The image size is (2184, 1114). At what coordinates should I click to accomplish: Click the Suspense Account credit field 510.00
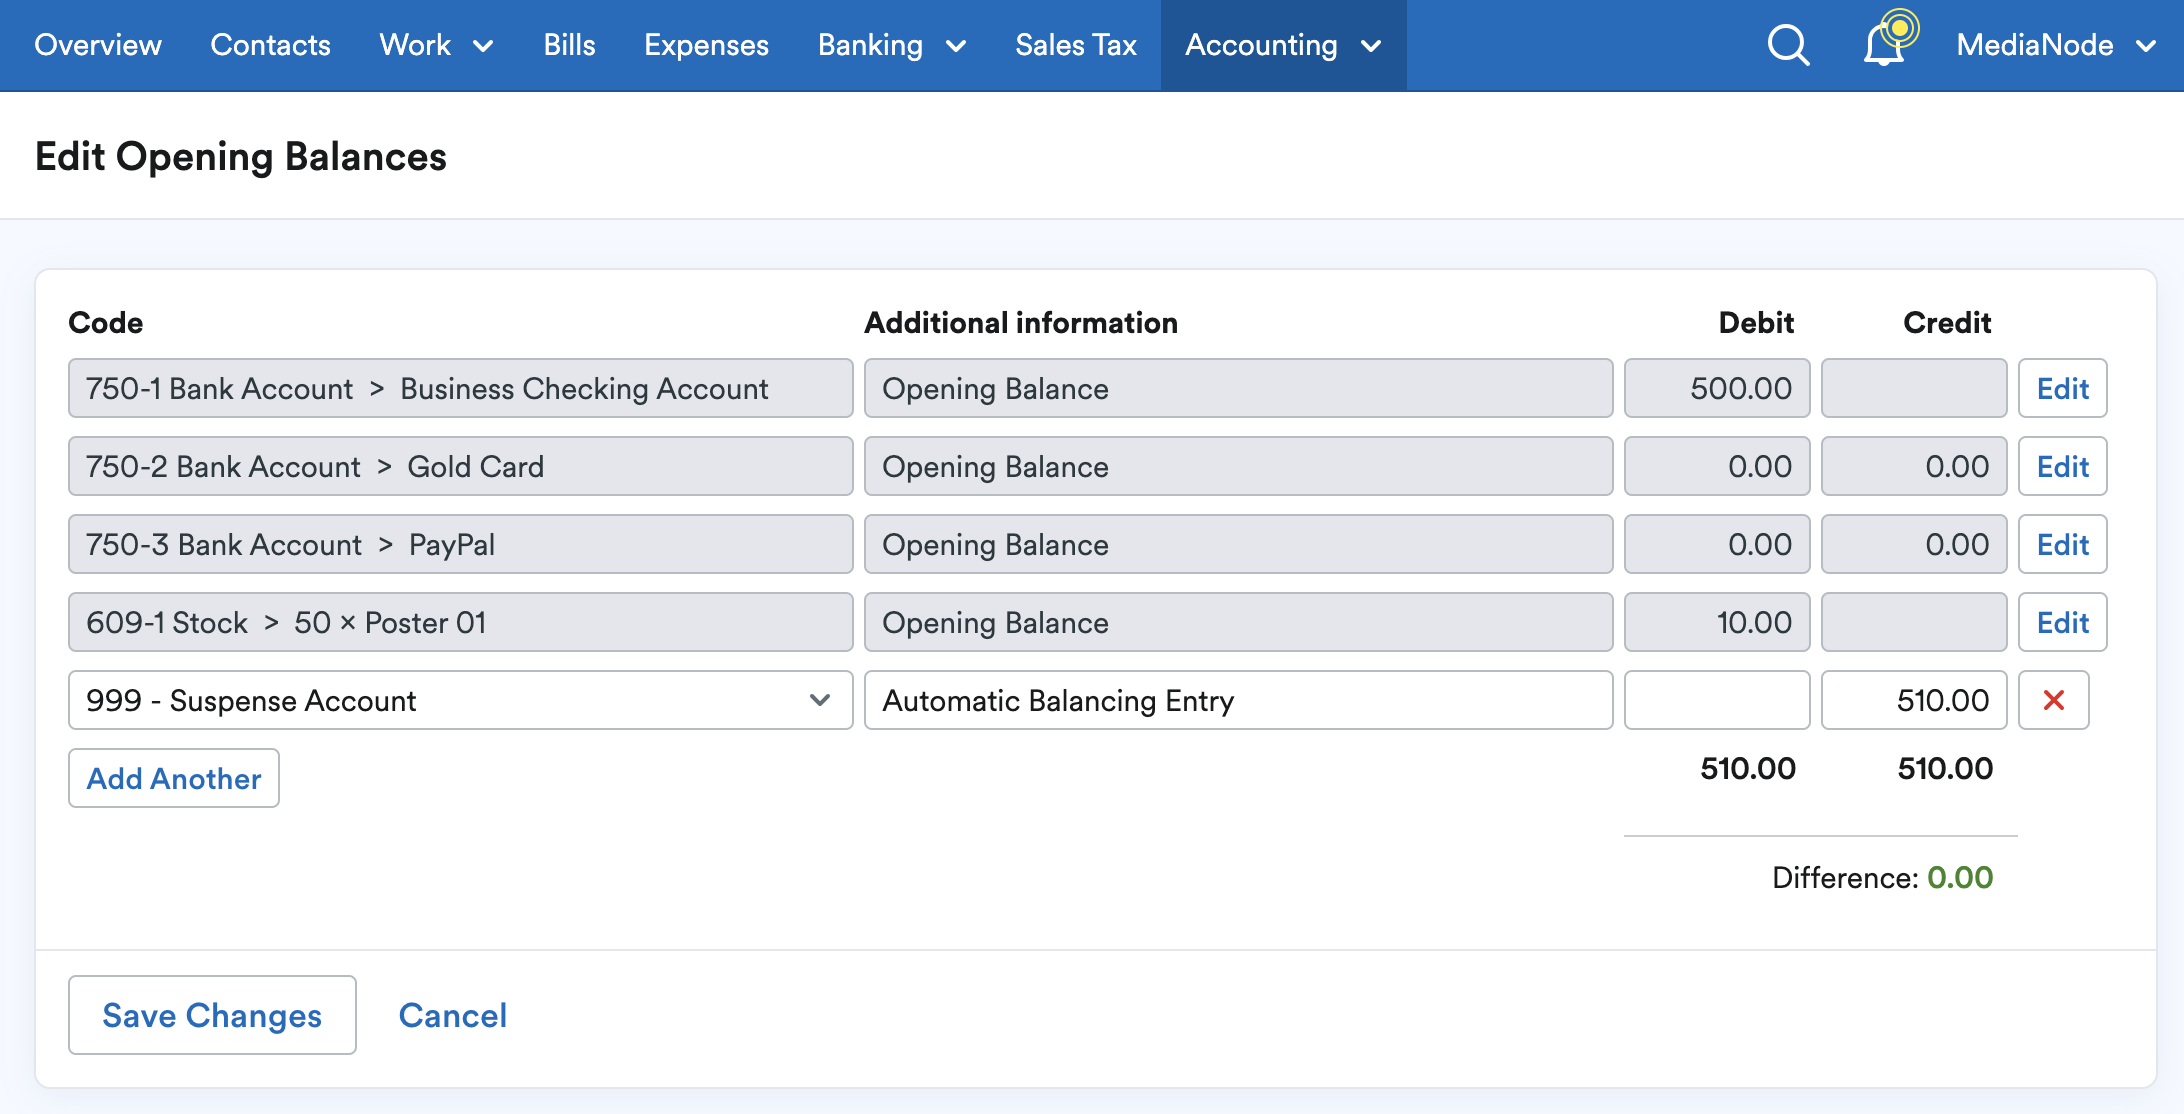[x=1914, y=700]
